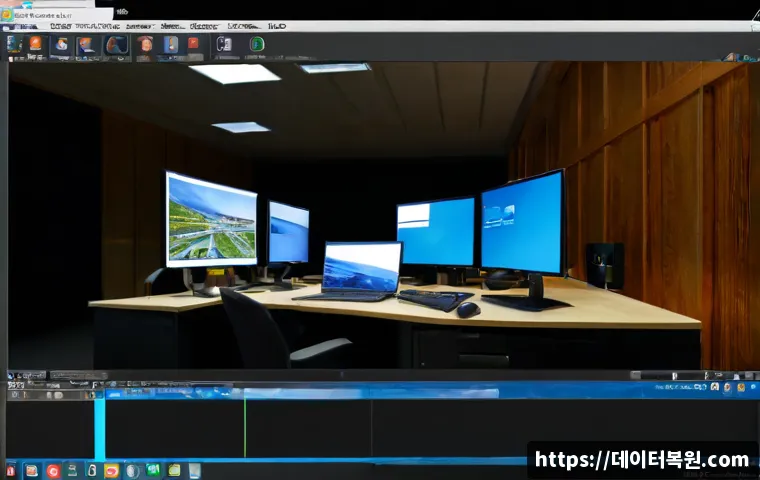Click the cyan playhead bar on the timeline

click(100, 429)
